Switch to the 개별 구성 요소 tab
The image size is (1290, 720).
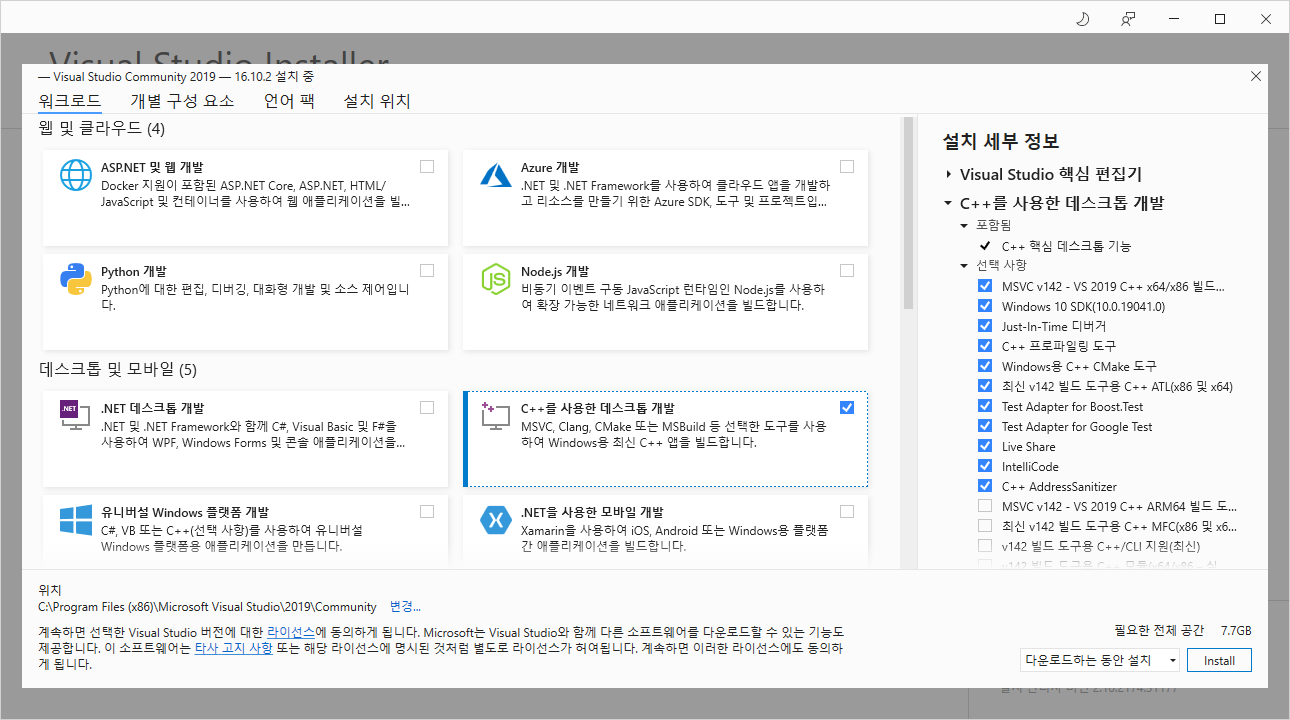[182, 101]
